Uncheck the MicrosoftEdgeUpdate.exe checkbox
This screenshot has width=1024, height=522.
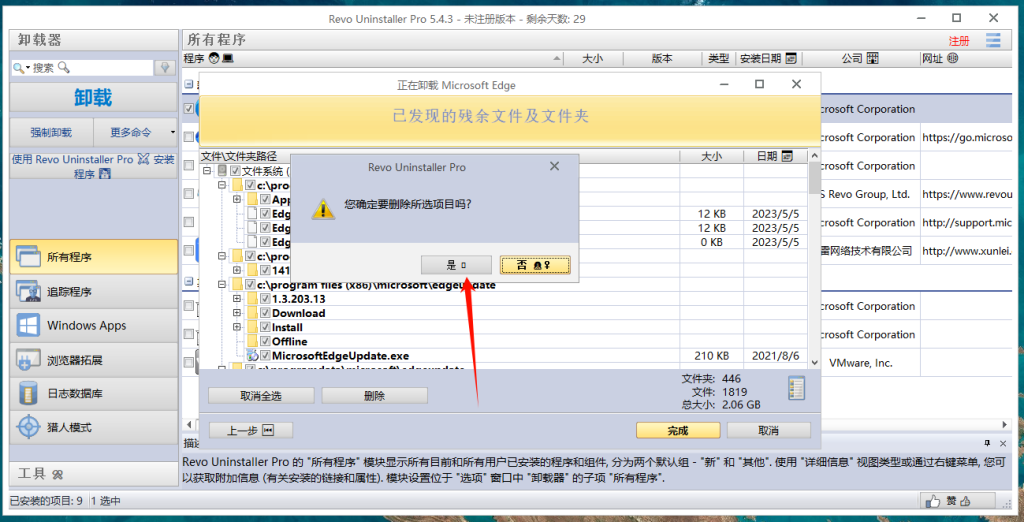tap(264, 356)
